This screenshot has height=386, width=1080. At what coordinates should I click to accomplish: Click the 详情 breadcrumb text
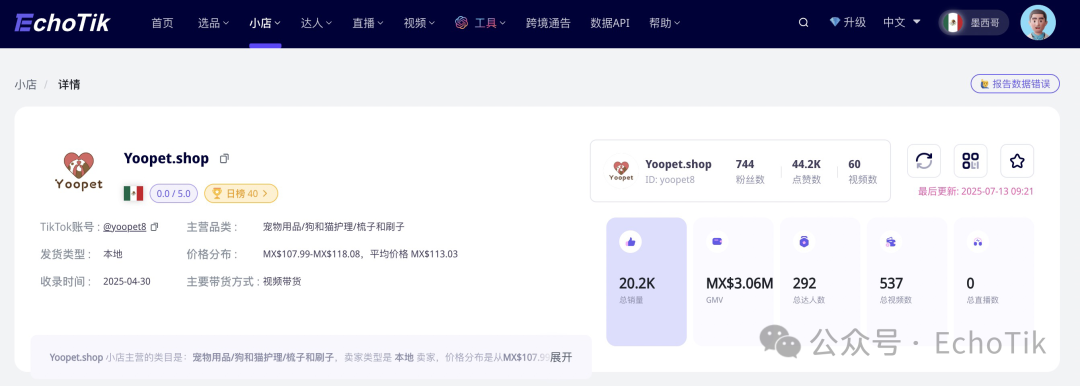(x=69, y=85)
